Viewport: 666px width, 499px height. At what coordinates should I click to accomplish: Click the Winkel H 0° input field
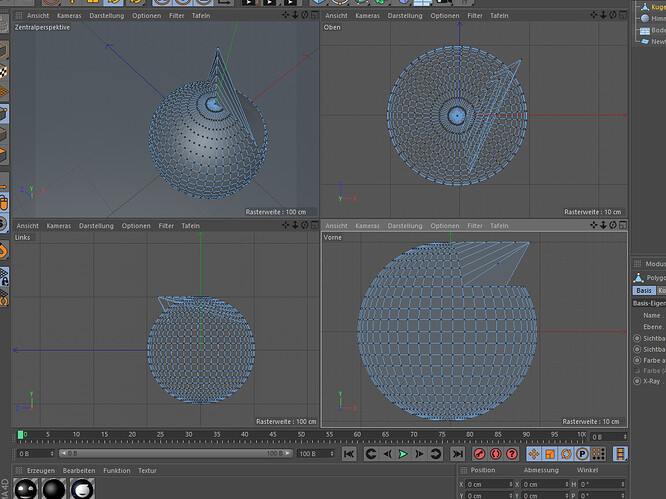pyautogui.click(x=602, y=484)
